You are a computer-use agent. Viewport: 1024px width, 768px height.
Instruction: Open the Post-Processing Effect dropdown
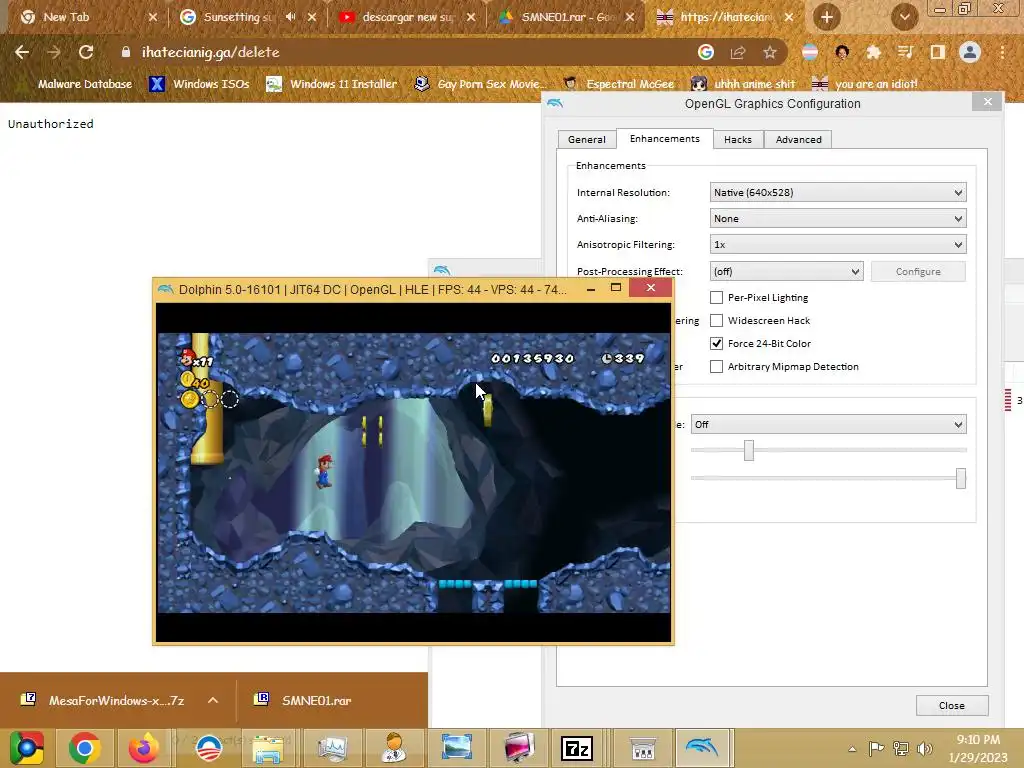coord(786,271)
